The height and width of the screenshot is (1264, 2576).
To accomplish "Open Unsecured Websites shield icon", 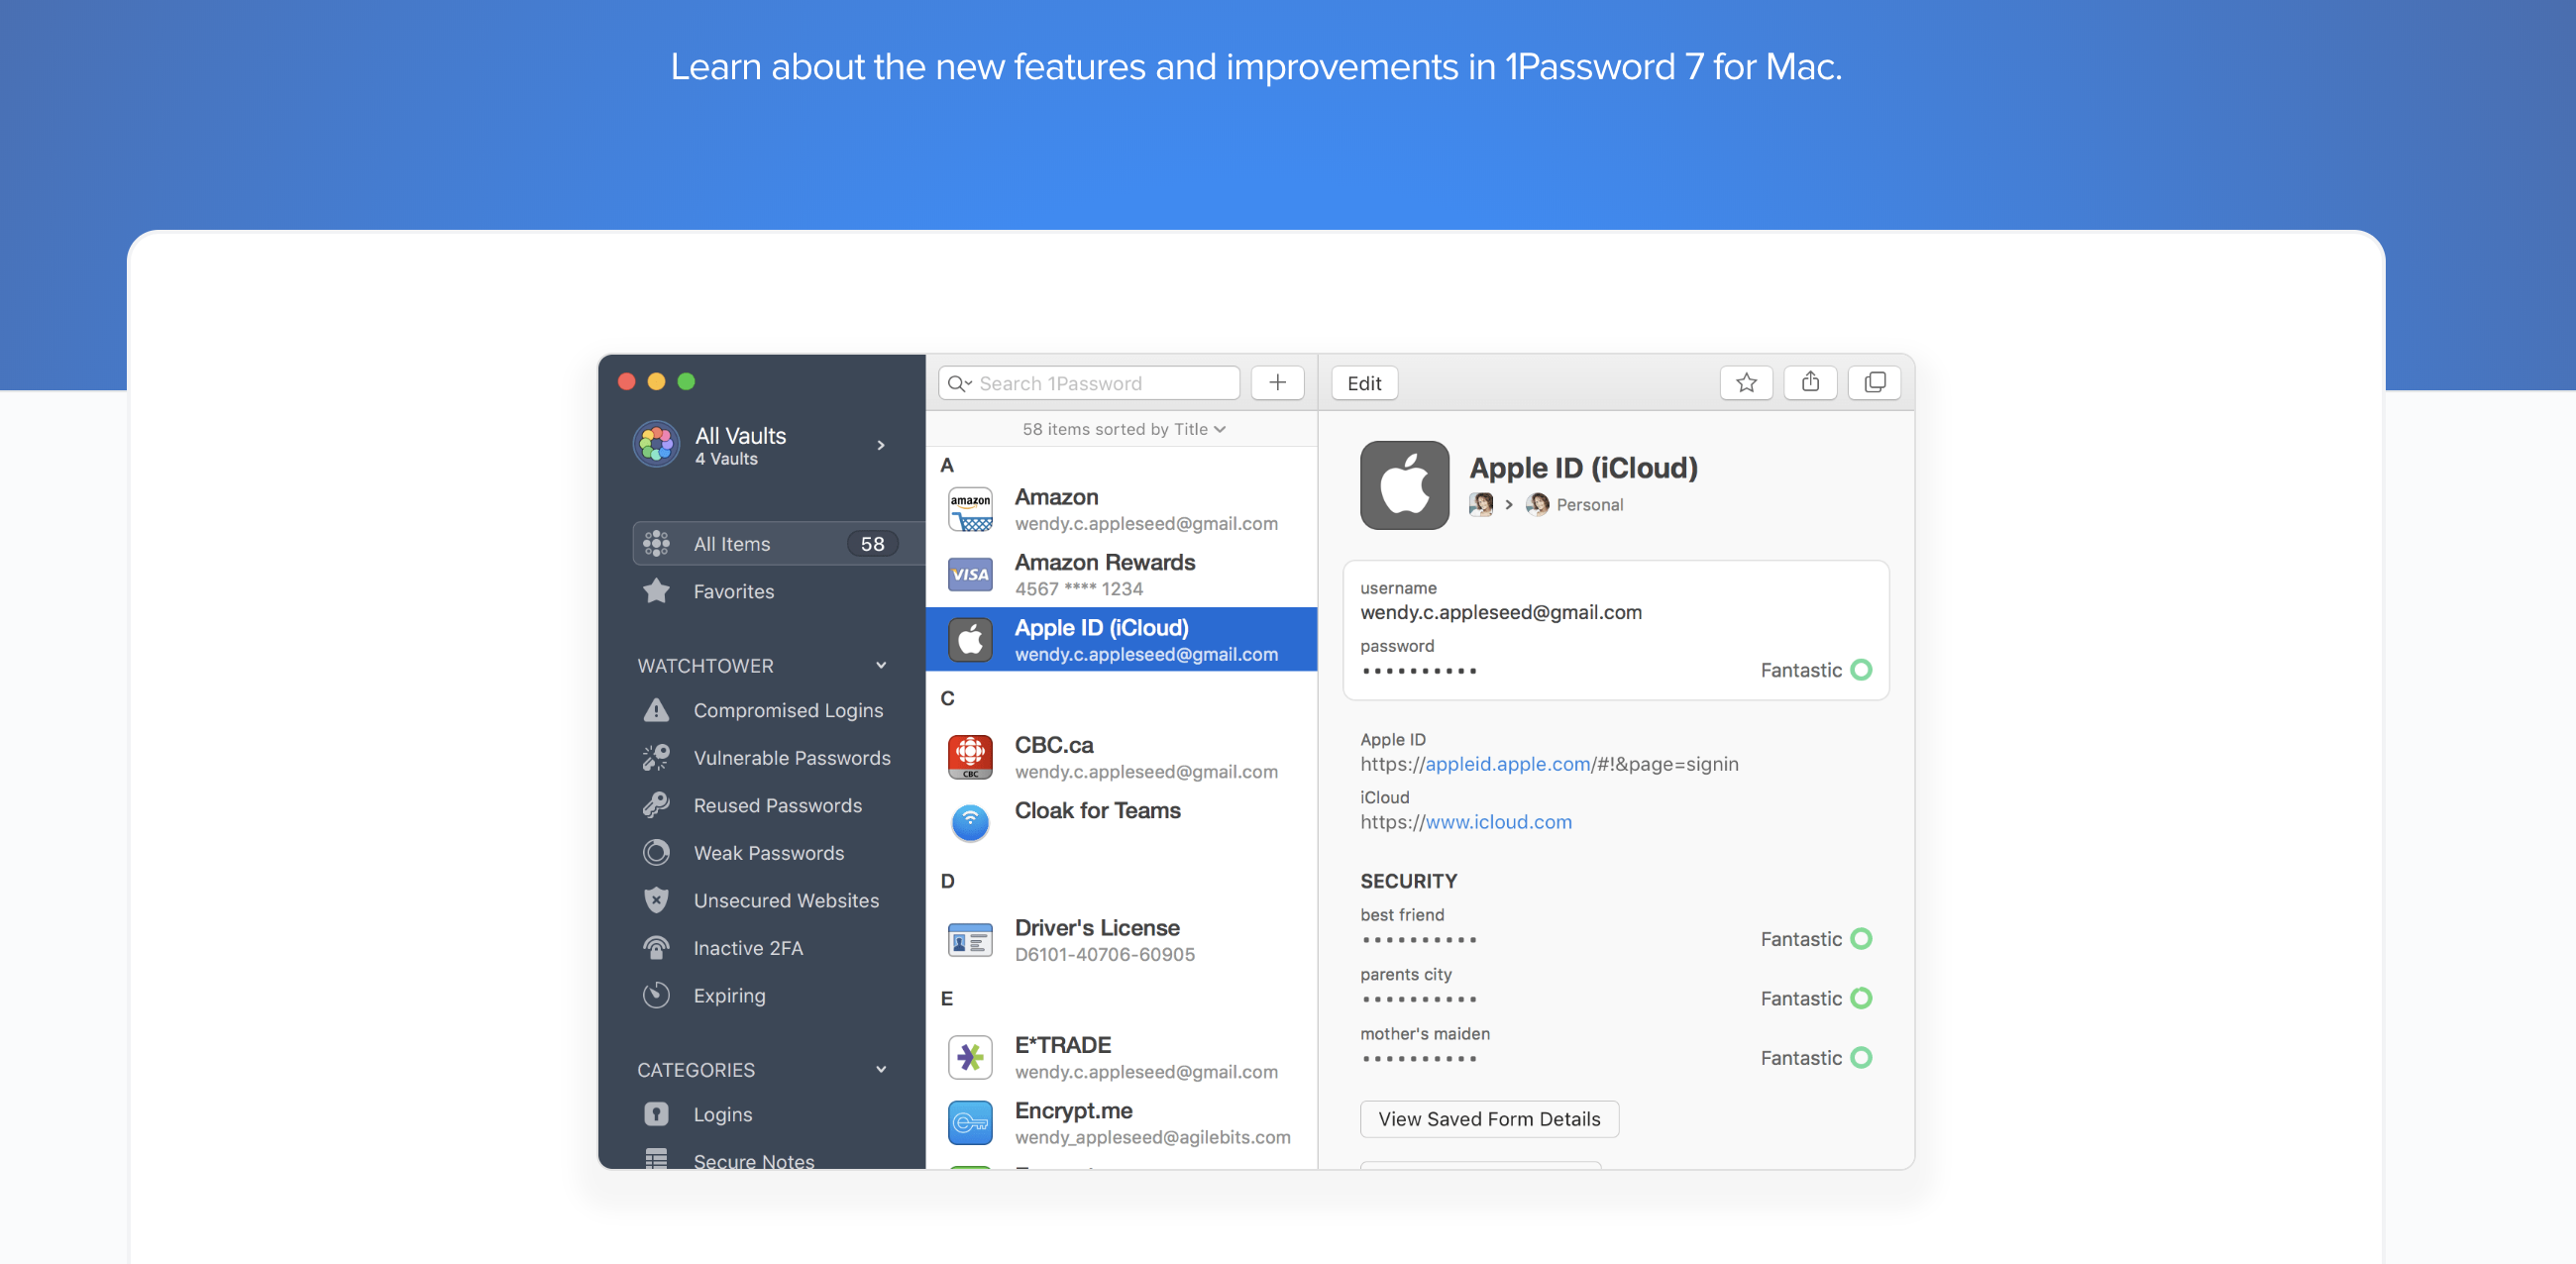I will point(656,900).
